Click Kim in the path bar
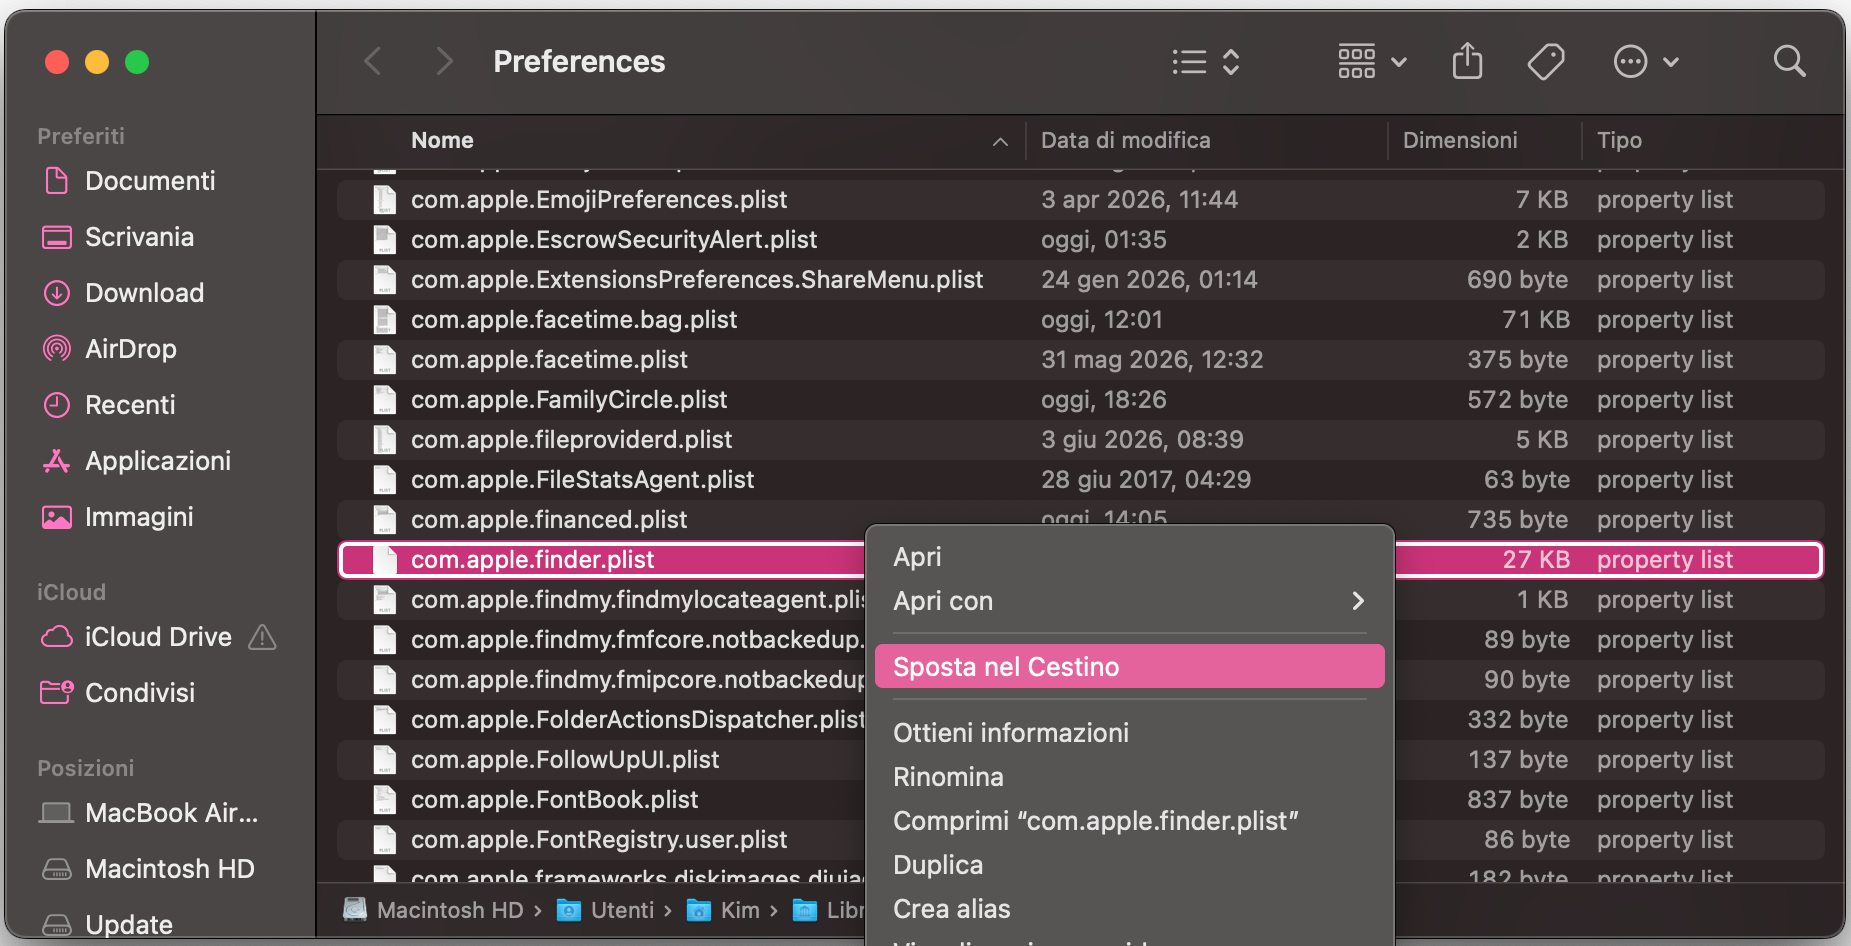The image size is (1851, 946). coord(724,910)
